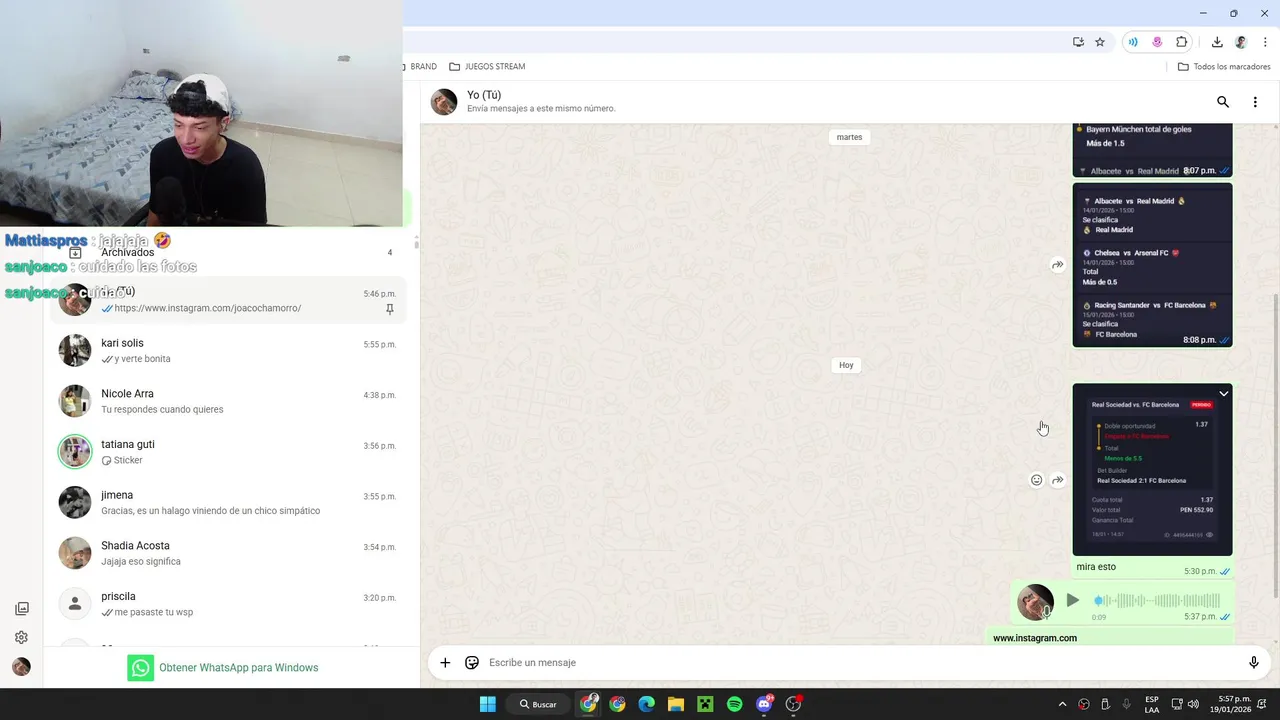Open the www.instagram.com link message
This screenshot has width=1280, height=720.
coord(1034,638)
